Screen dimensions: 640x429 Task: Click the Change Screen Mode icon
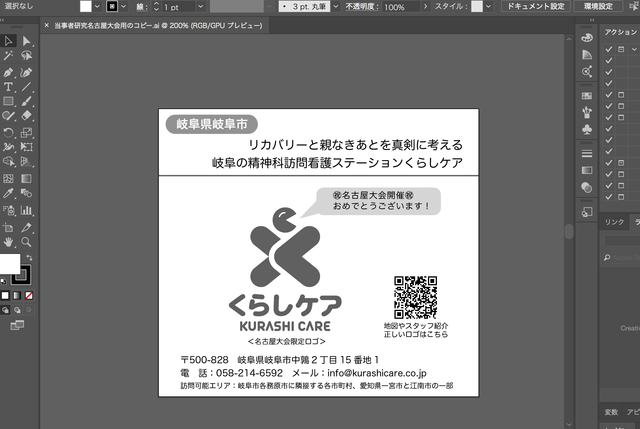tap(17, 325)
